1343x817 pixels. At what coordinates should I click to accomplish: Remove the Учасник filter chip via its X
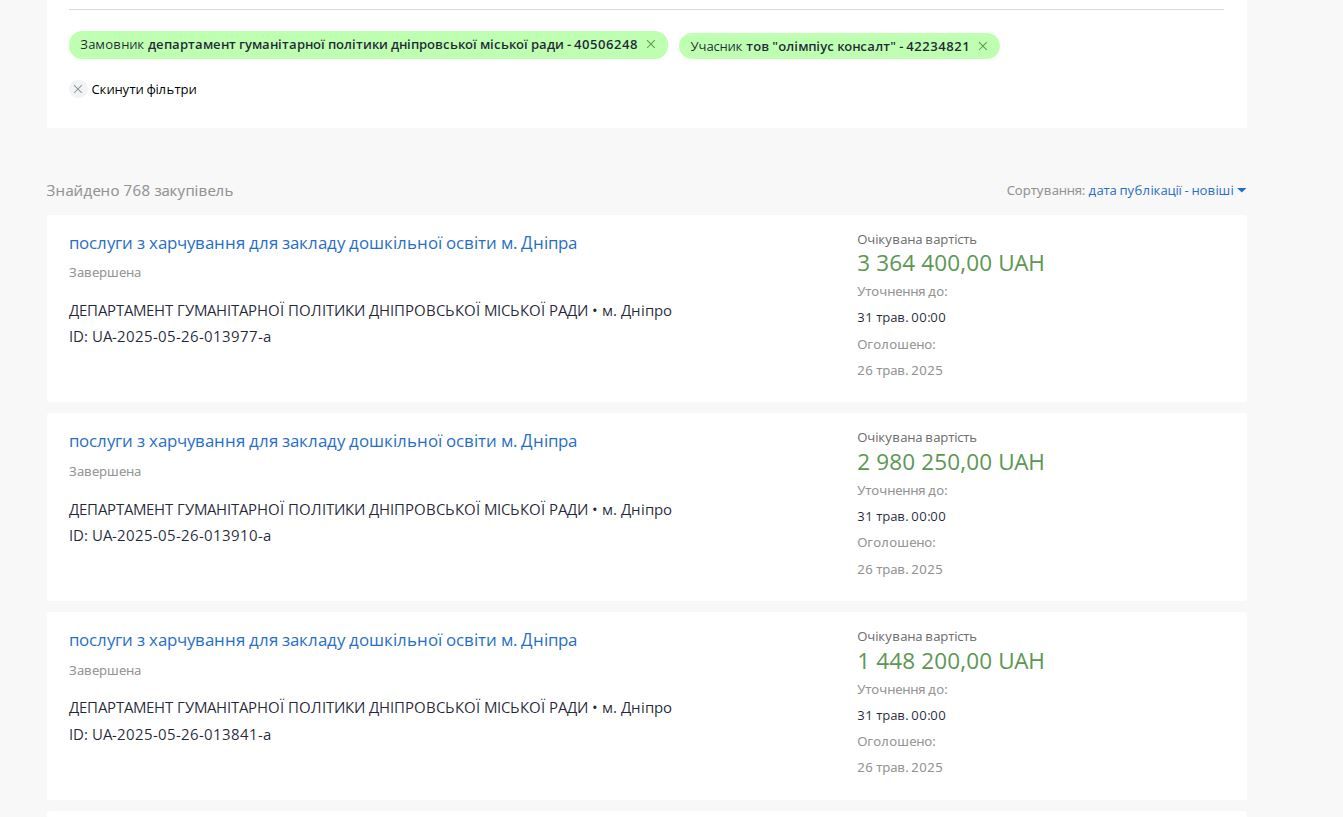pyautogui.click(x=983, y=46)
